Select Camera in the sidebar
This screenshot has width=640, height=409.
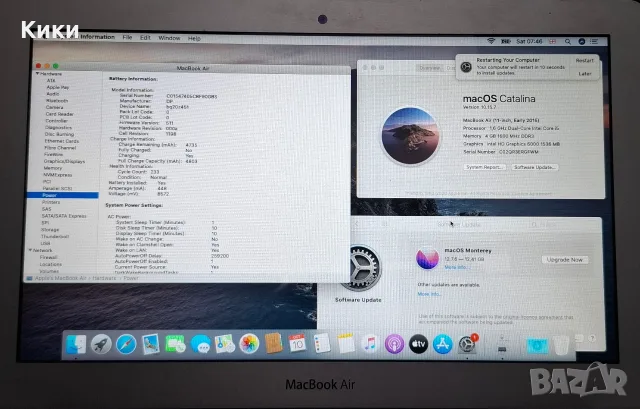click(x=54, y=107)
